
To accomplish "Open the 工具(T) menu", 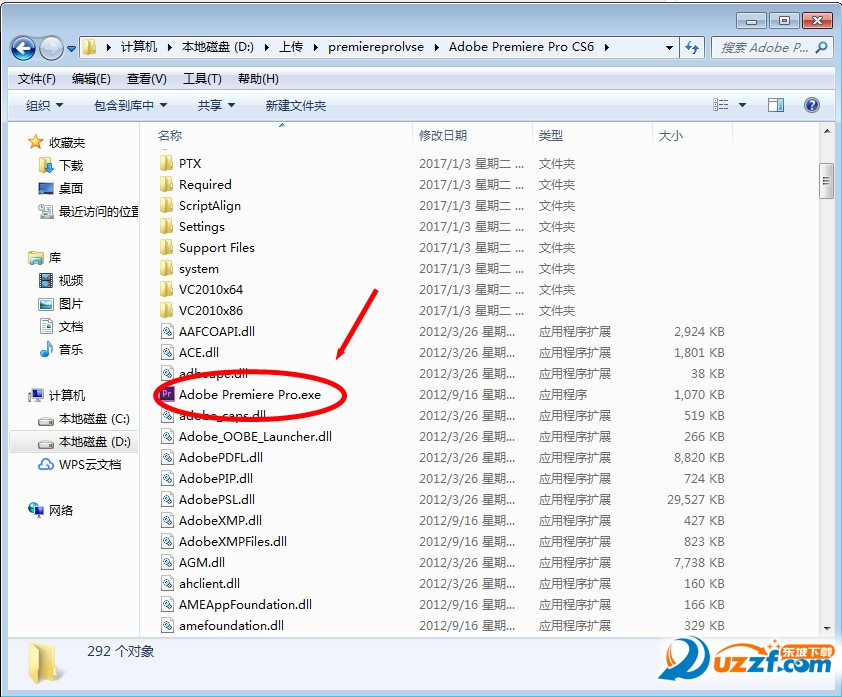I will point(202,79).
